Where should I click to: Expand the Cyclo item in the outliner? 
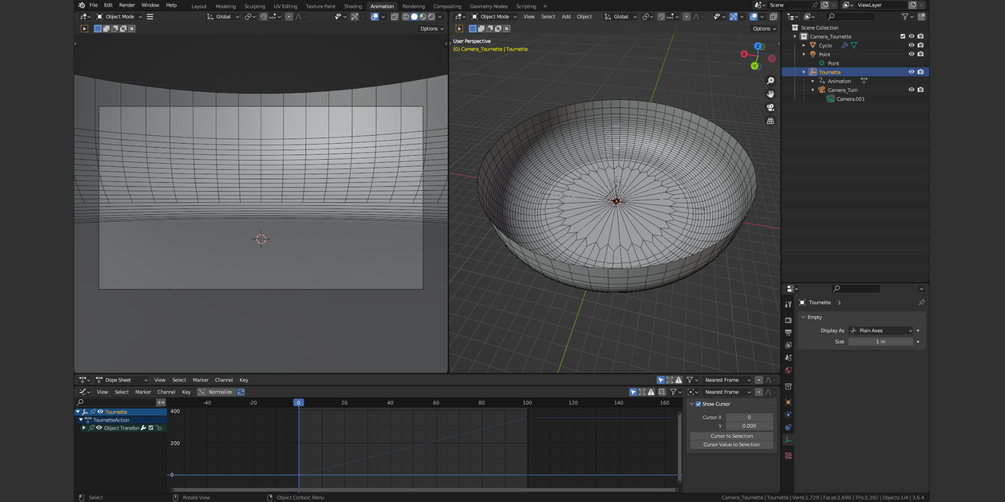804,45
